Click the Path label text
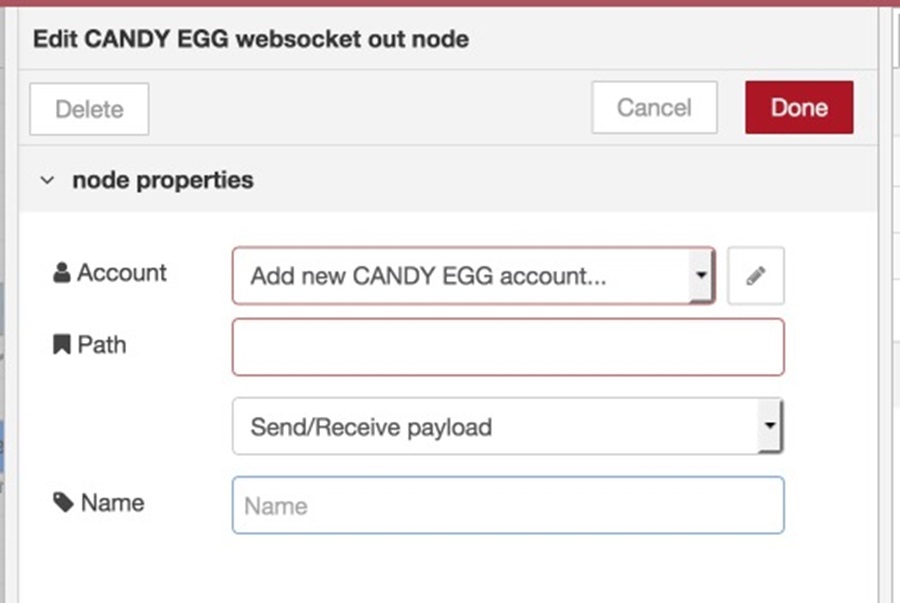The width and height of the screenshot is (900, 603). tap(102, 344)
